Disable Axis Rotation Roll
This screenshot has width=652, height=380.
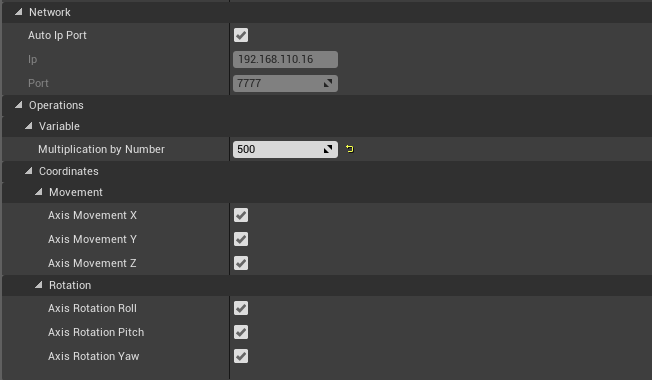[x=241, y=308]
